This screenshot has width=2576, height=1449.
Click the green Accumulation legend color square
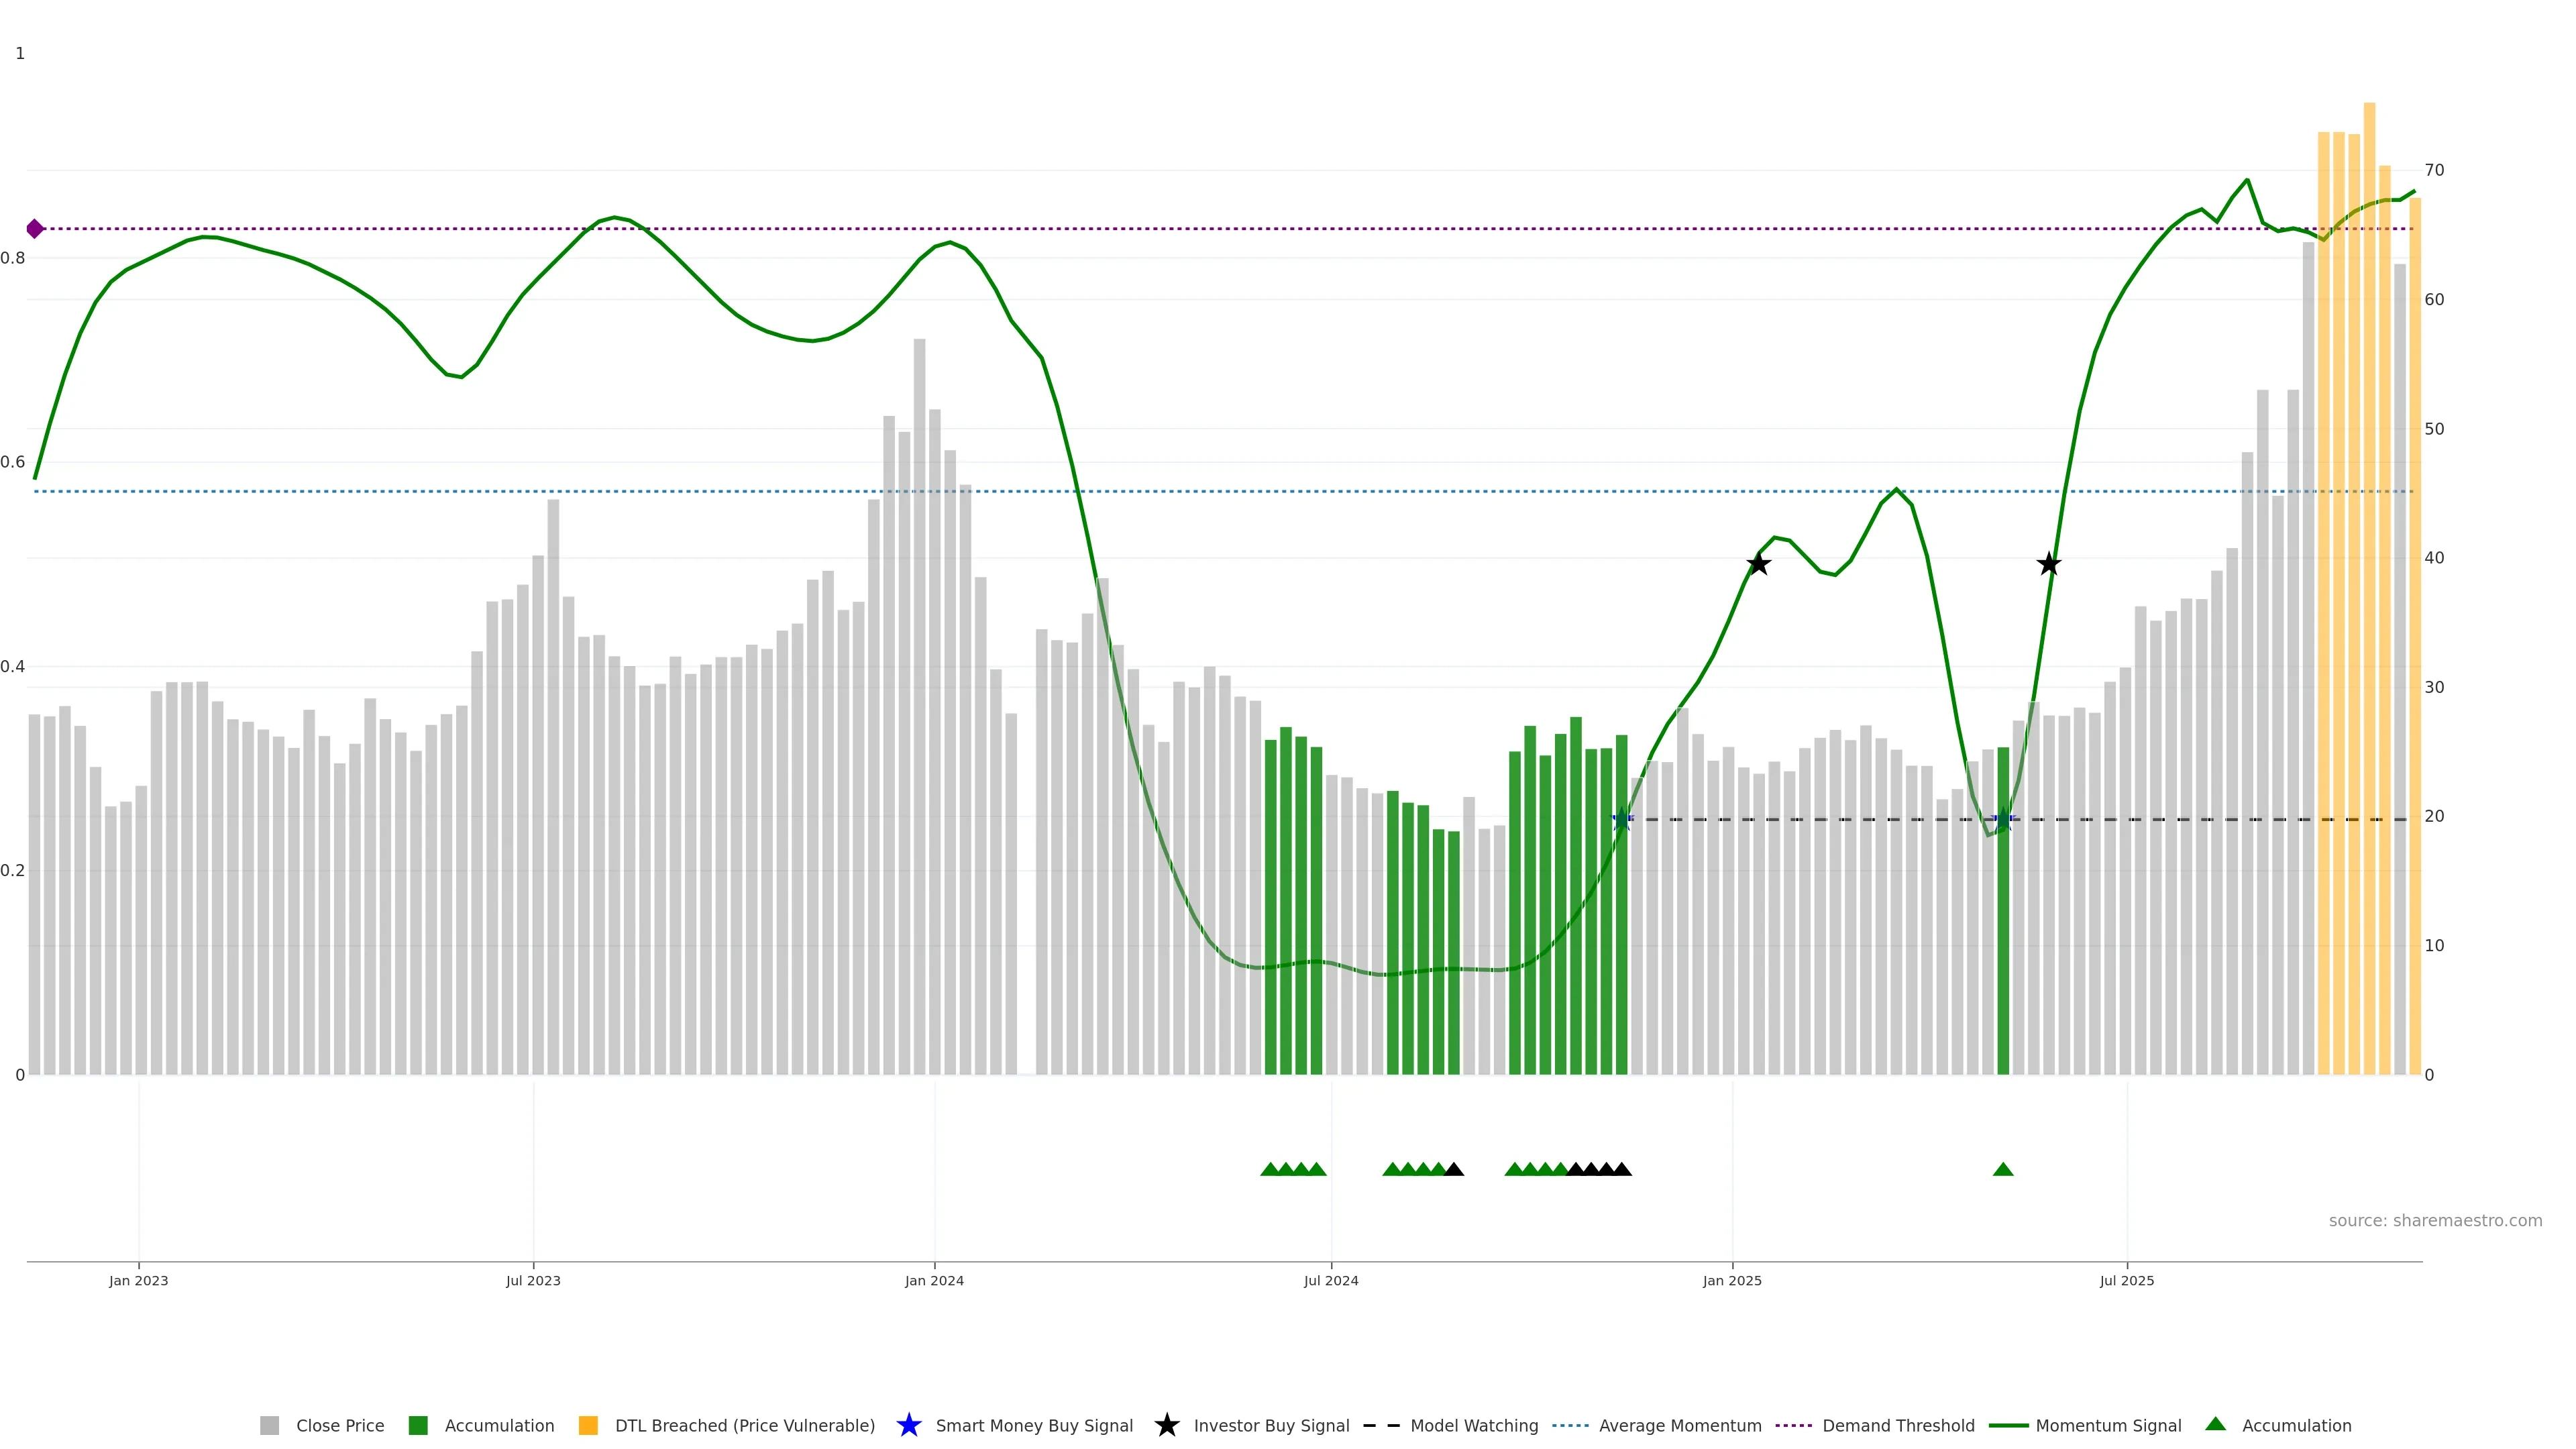point(418,1425)
